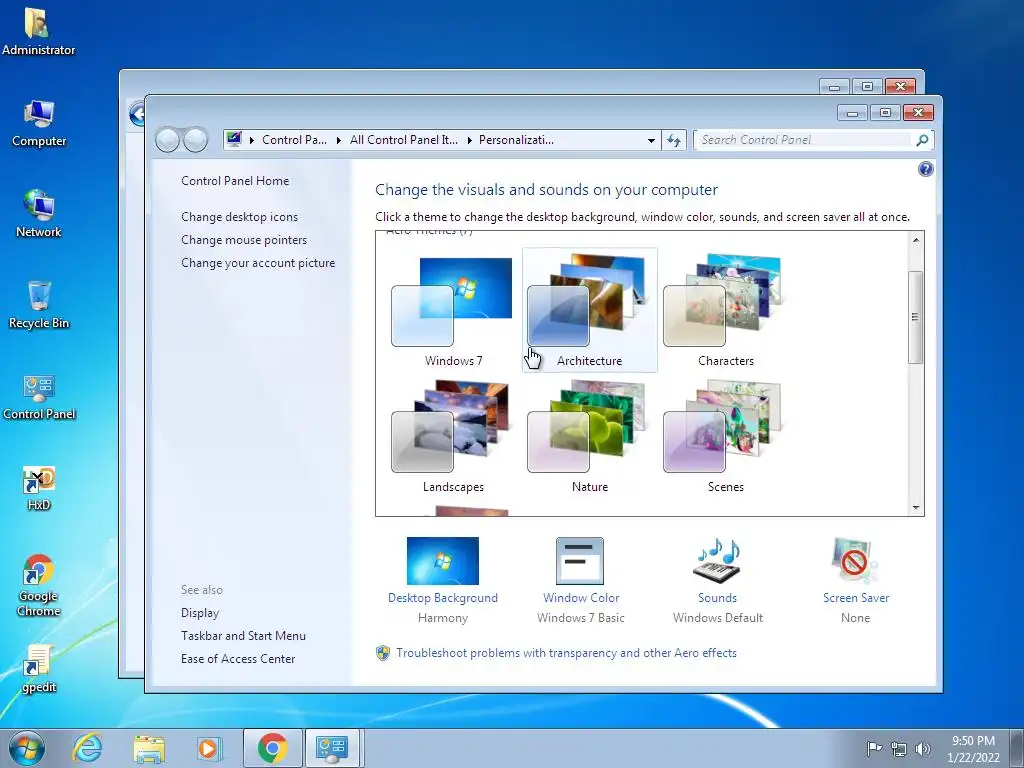Click Screen Saver text label
1024x768 pixels.
pyautogui.click(x=856, y=598)
